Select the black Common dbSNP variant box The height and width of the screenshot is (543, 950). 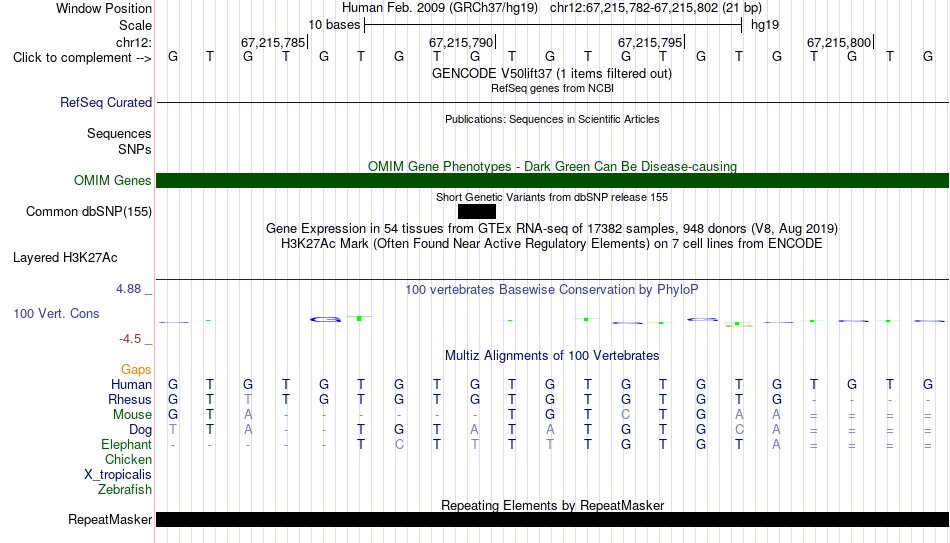pos(477,212)
